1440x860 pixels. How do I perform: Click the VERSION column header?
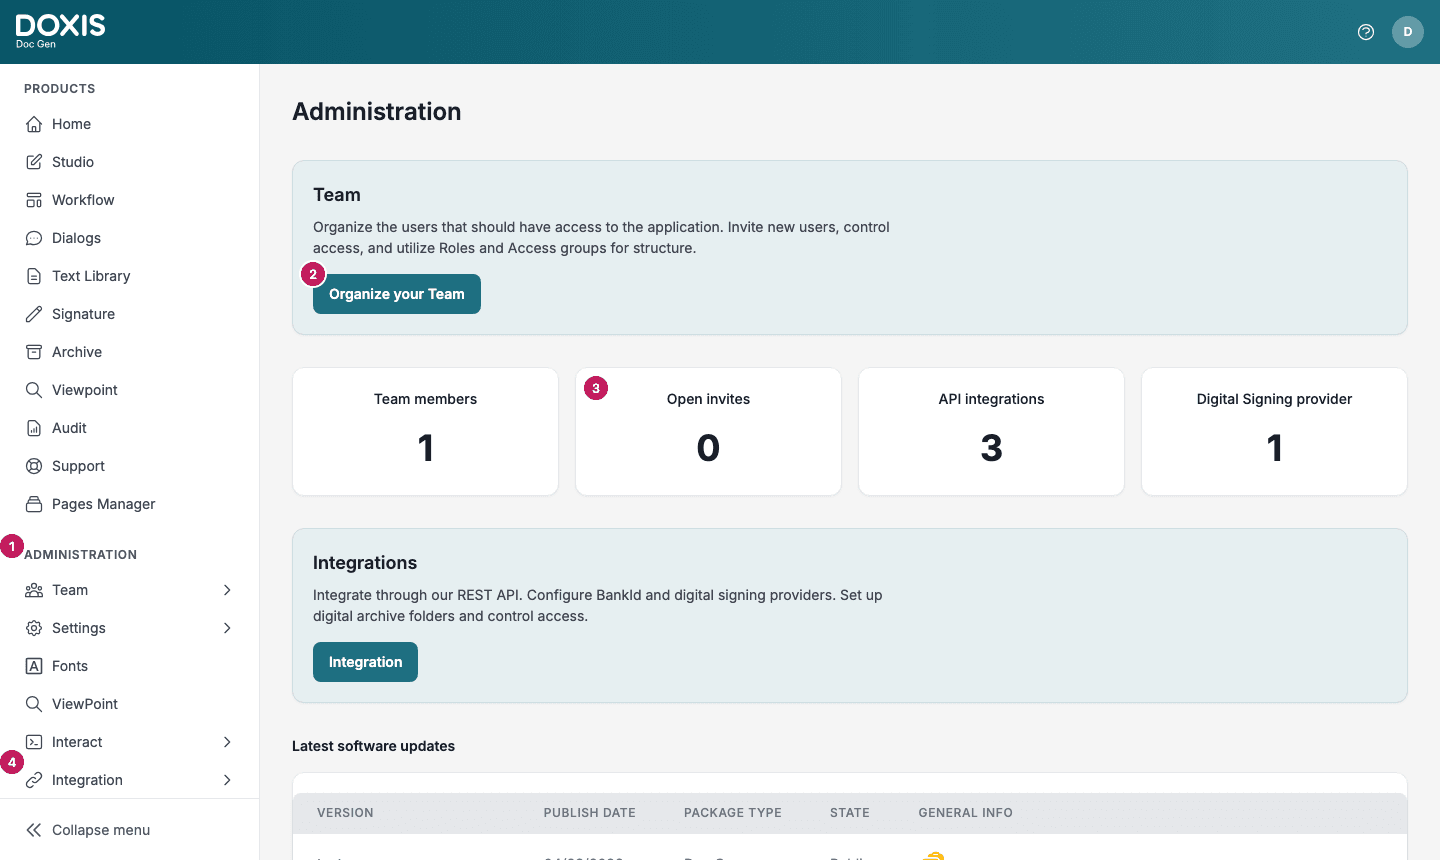pyautogui.click(x=345, y=813)
